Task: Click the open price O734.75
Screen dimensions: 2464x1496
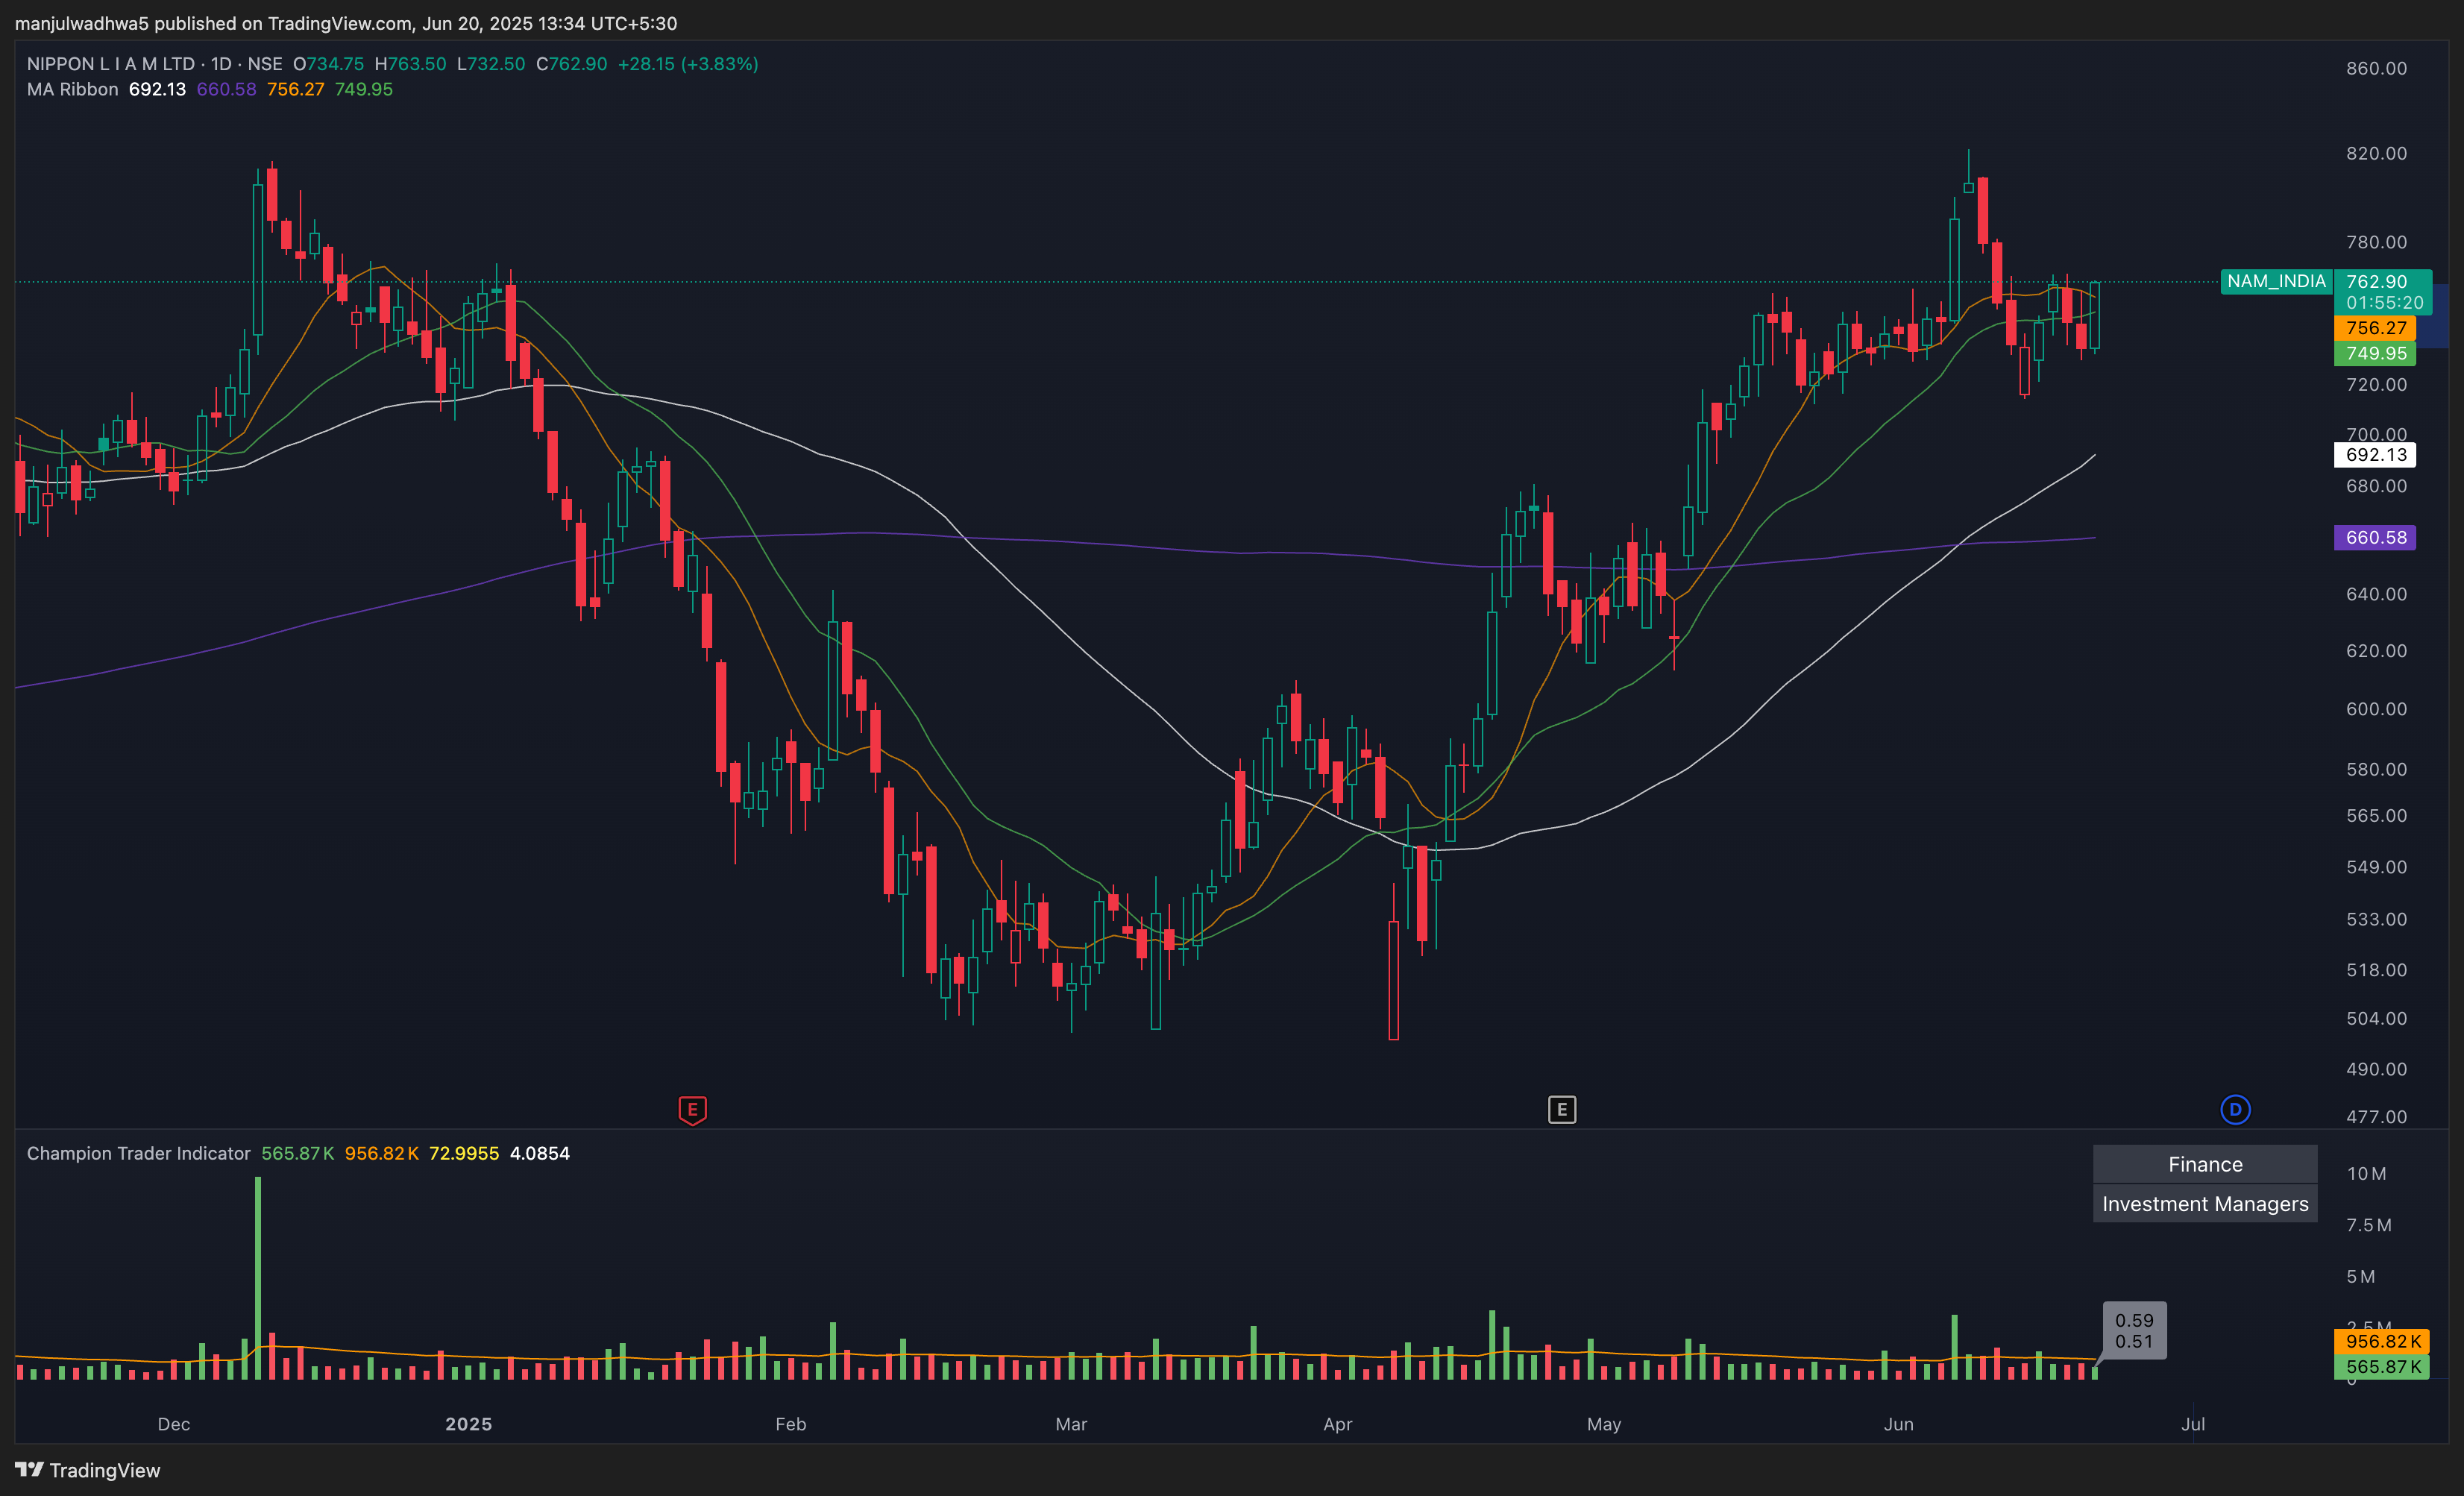Action: (x=328, y=64)
